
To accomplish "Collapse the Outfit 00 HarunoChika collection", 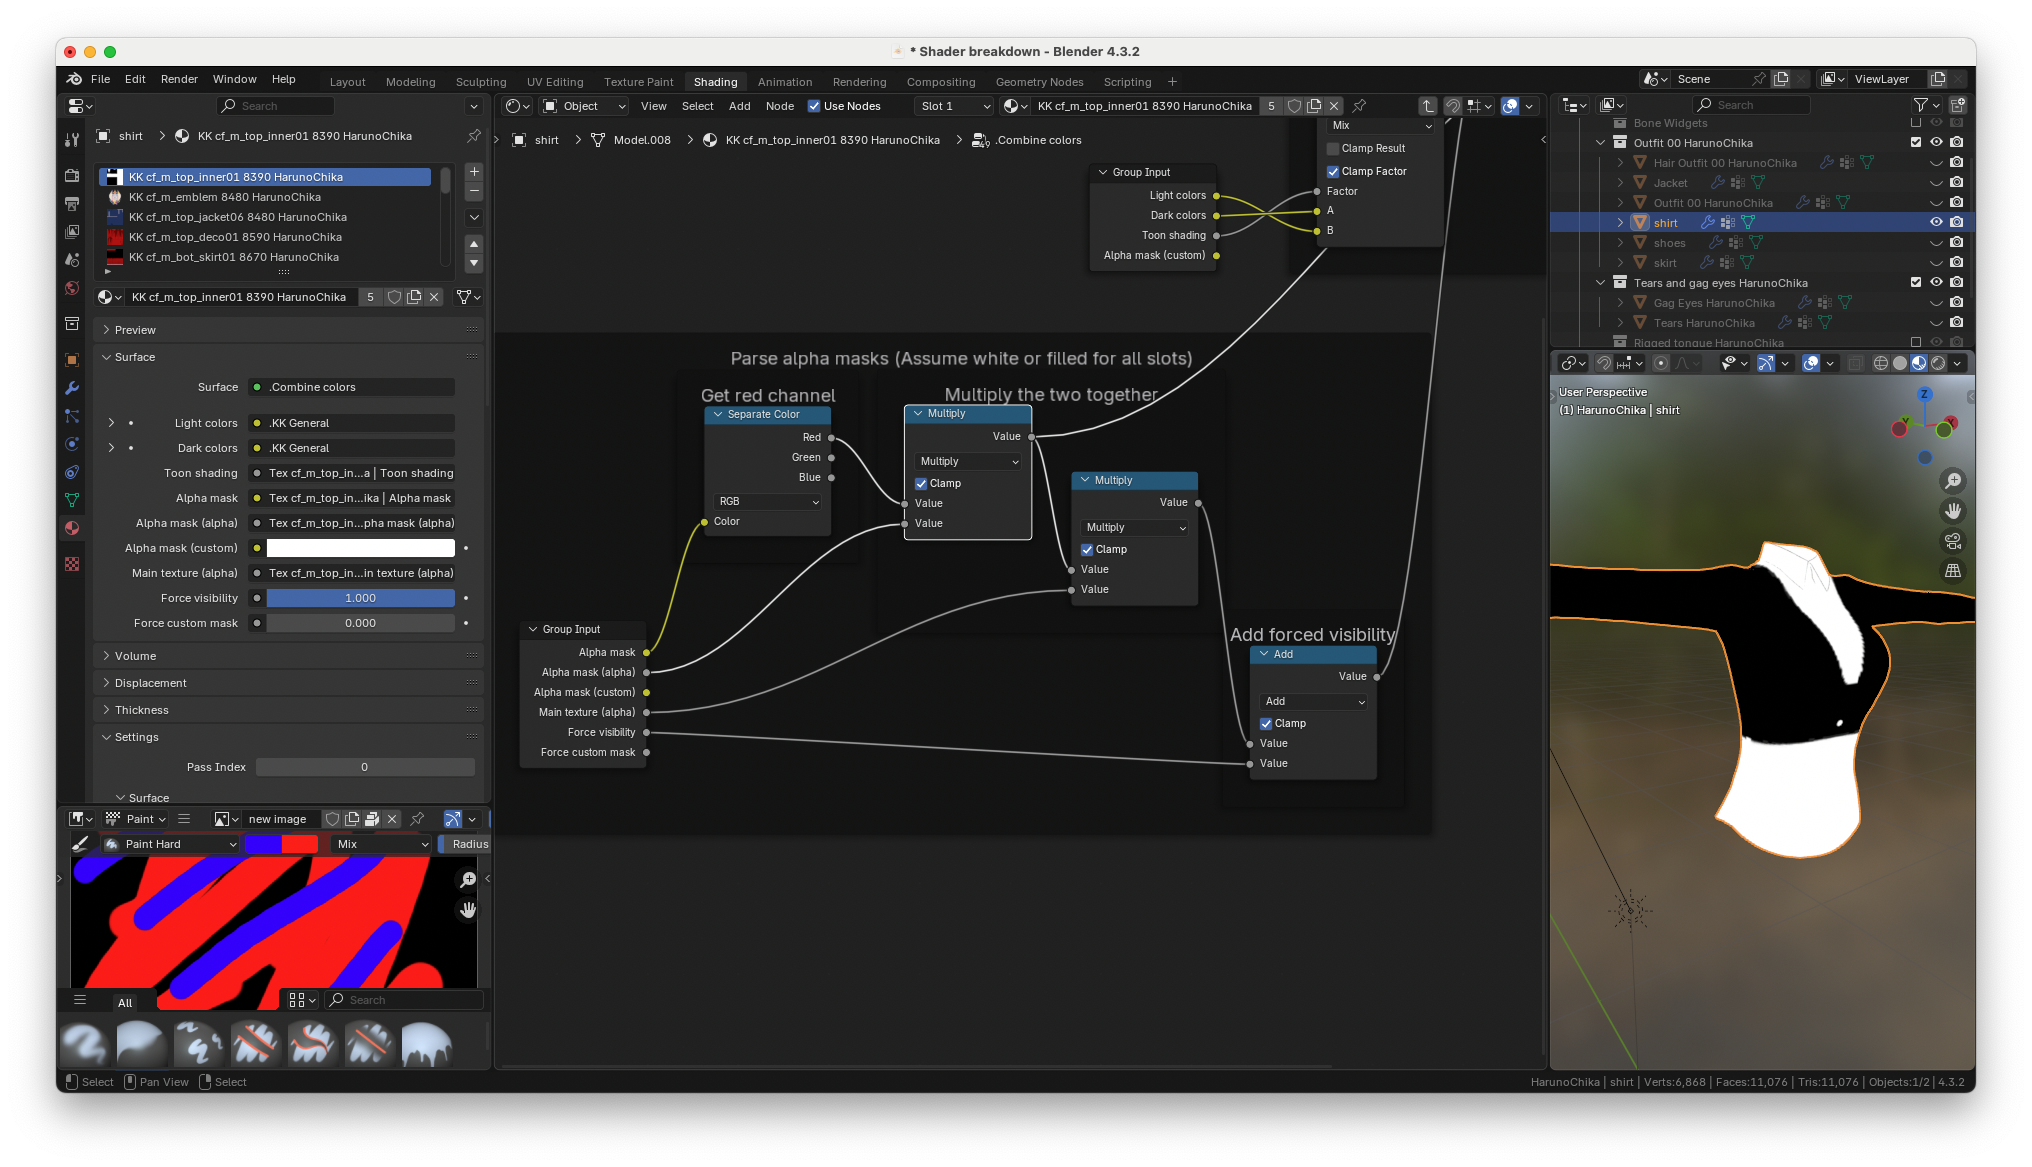I will [x=1601, y=143].
